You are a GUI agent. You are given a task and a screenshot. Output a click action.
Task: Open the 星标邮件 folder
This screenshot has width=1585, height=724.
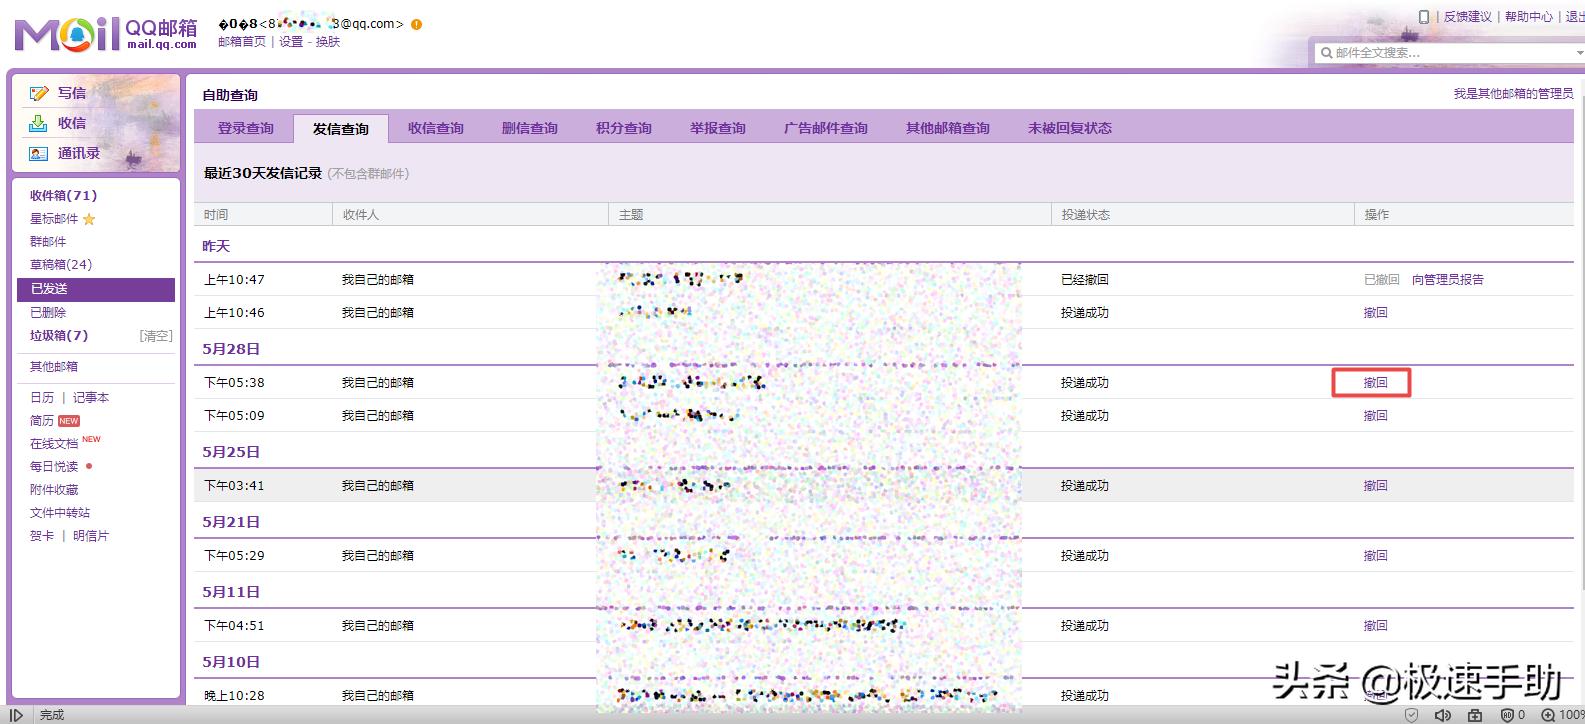tap(54, 219)
